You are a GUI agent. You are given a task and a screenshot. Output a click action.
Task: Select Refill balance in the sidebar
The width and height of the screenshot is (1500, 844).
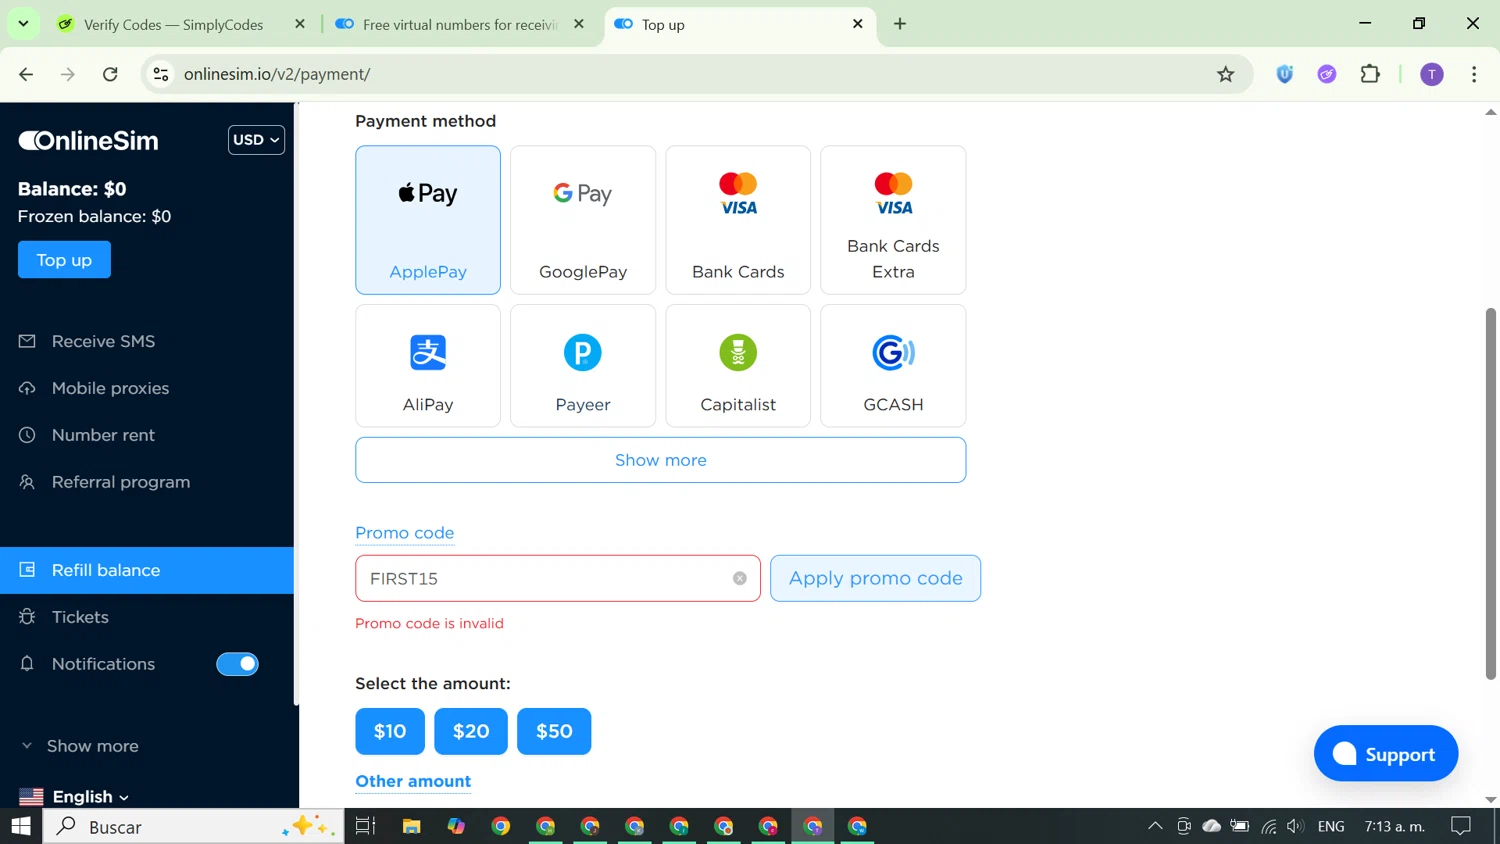click(147, 570)
